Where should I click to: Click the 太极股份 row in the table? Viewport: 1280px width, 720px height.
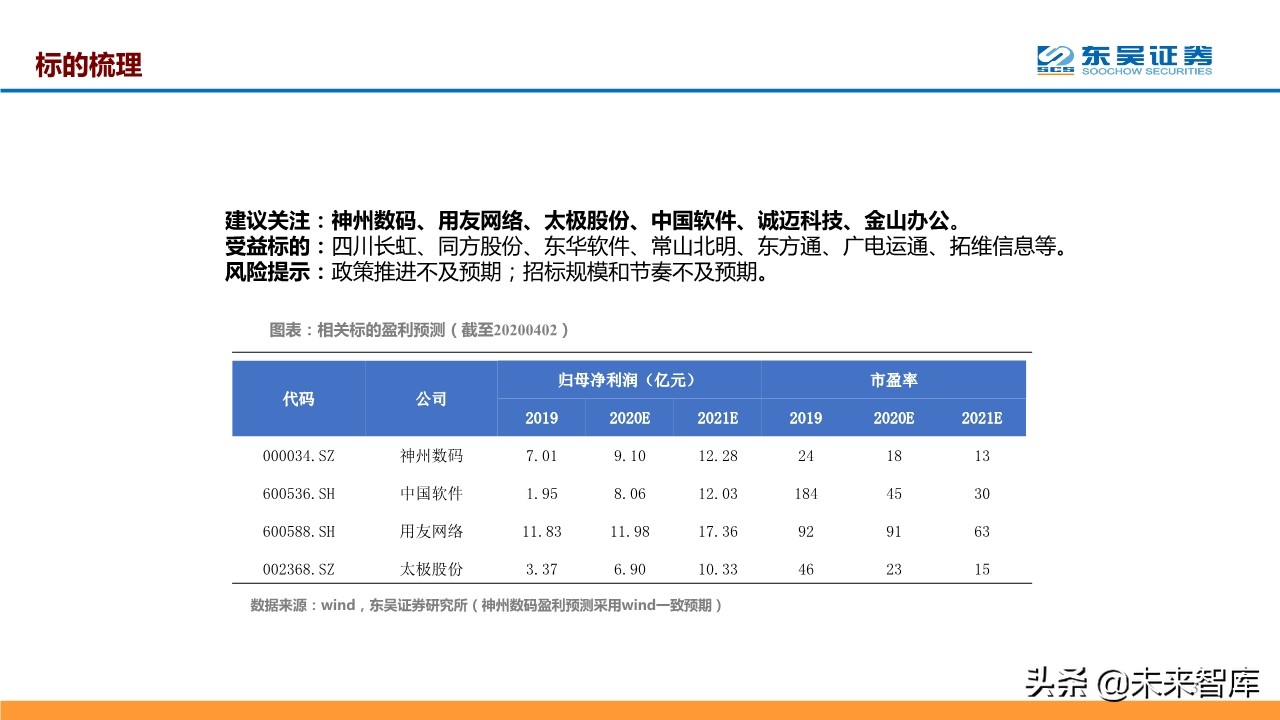pos(430,569)
